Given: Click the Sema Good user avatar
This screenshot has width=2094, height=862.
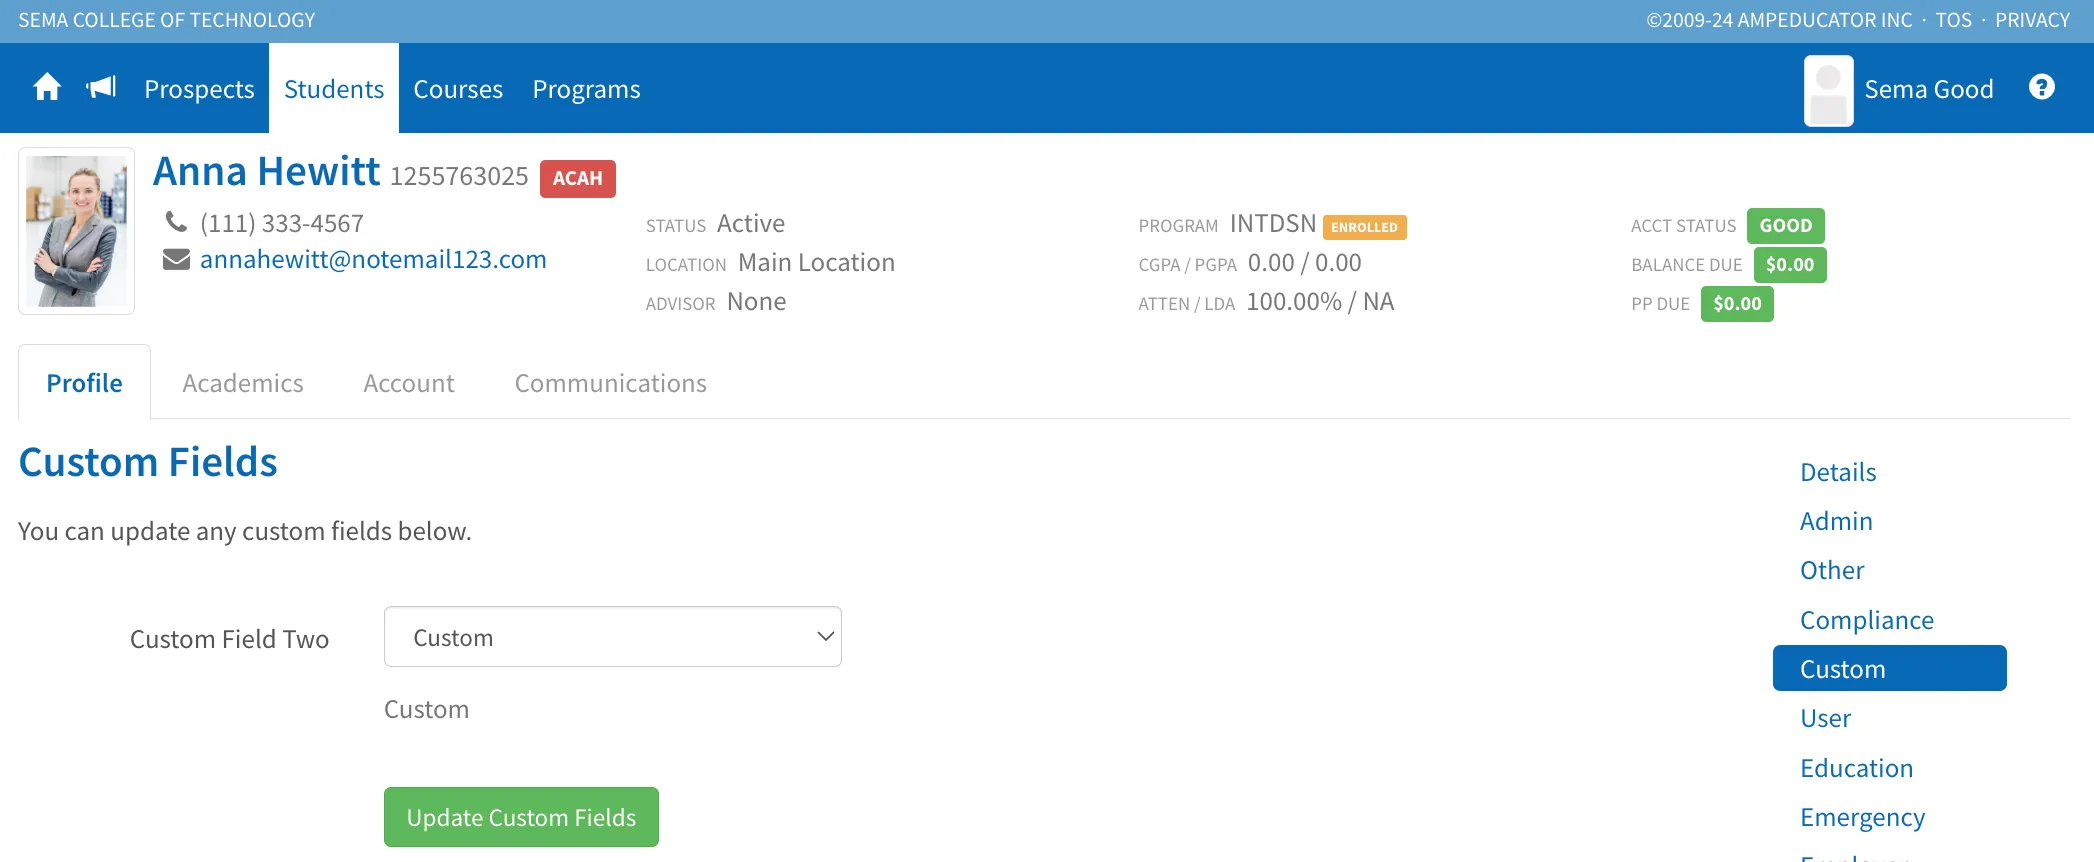Looking at the screenshot, I should coord(1828,90).
